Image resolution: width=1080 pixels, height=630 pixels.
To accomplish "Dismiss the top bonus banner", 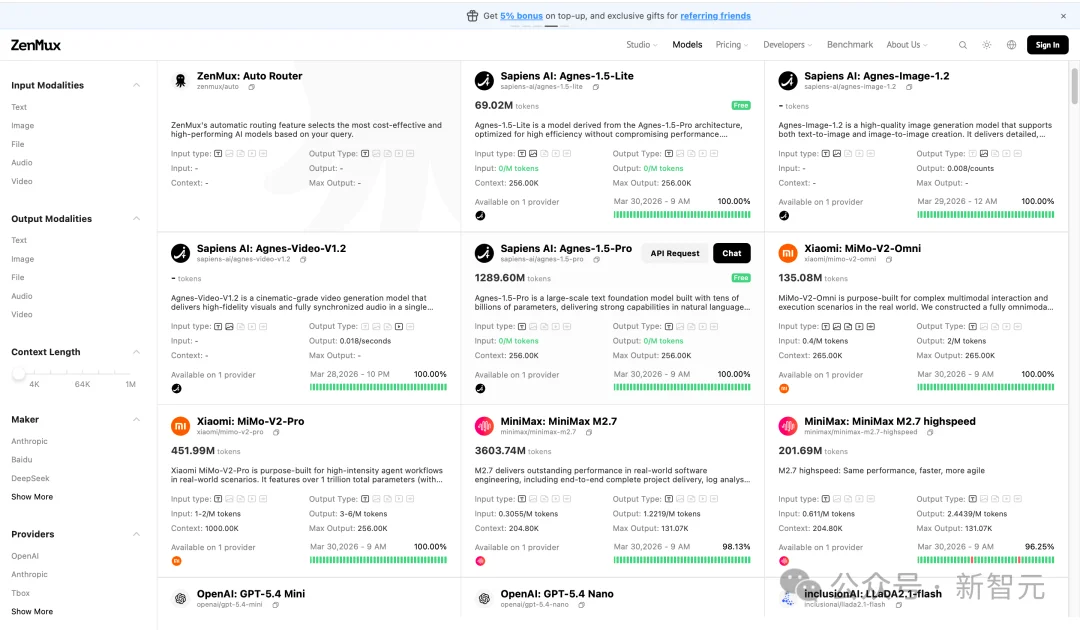I will pos(1063,16).
